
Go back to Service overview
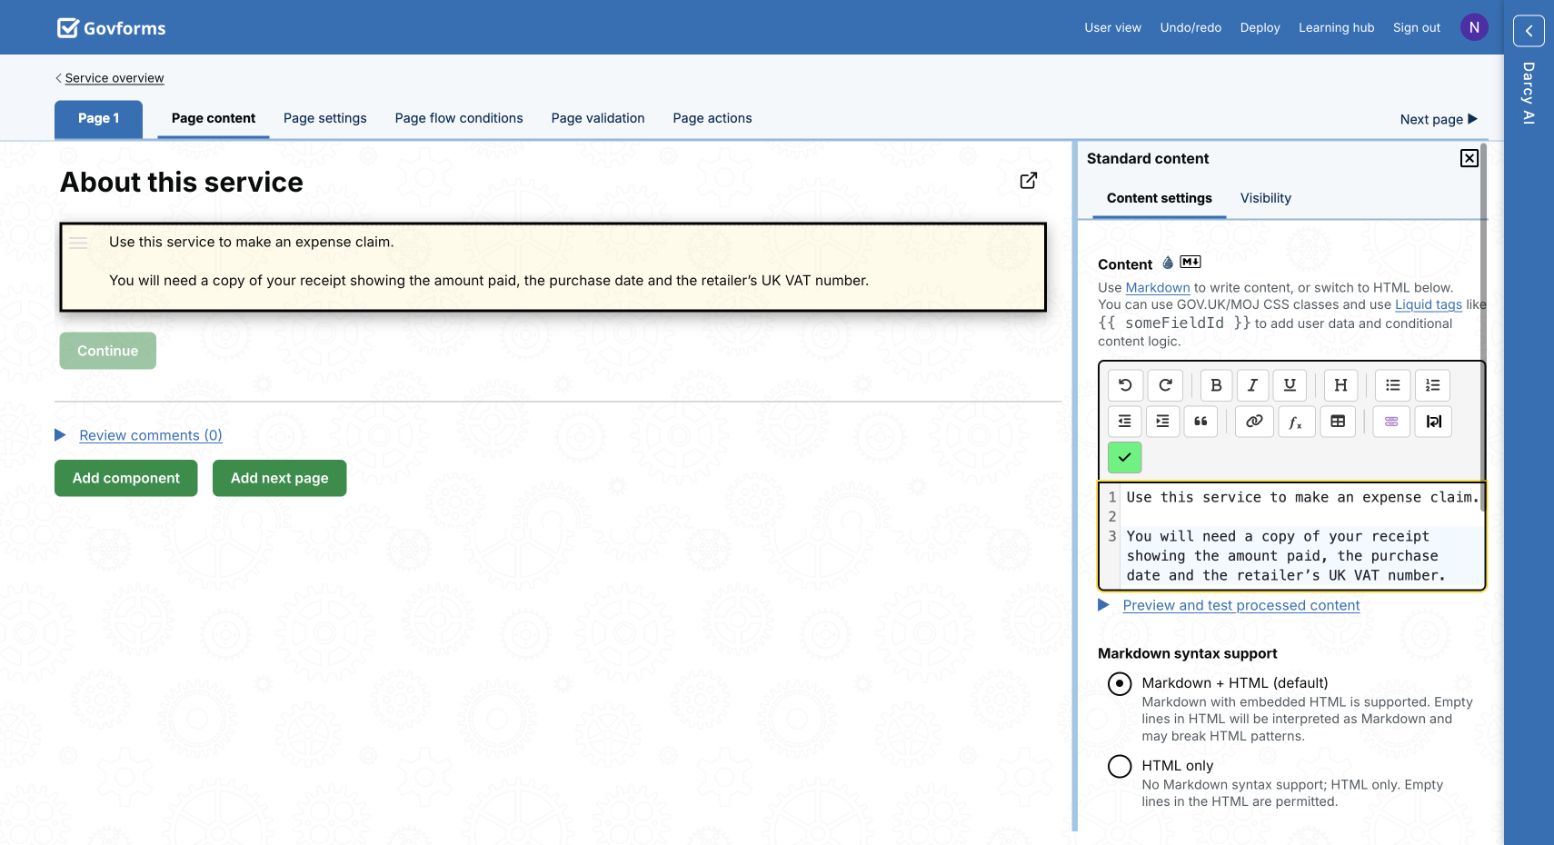pyautogui.click(x=114, y=78)
